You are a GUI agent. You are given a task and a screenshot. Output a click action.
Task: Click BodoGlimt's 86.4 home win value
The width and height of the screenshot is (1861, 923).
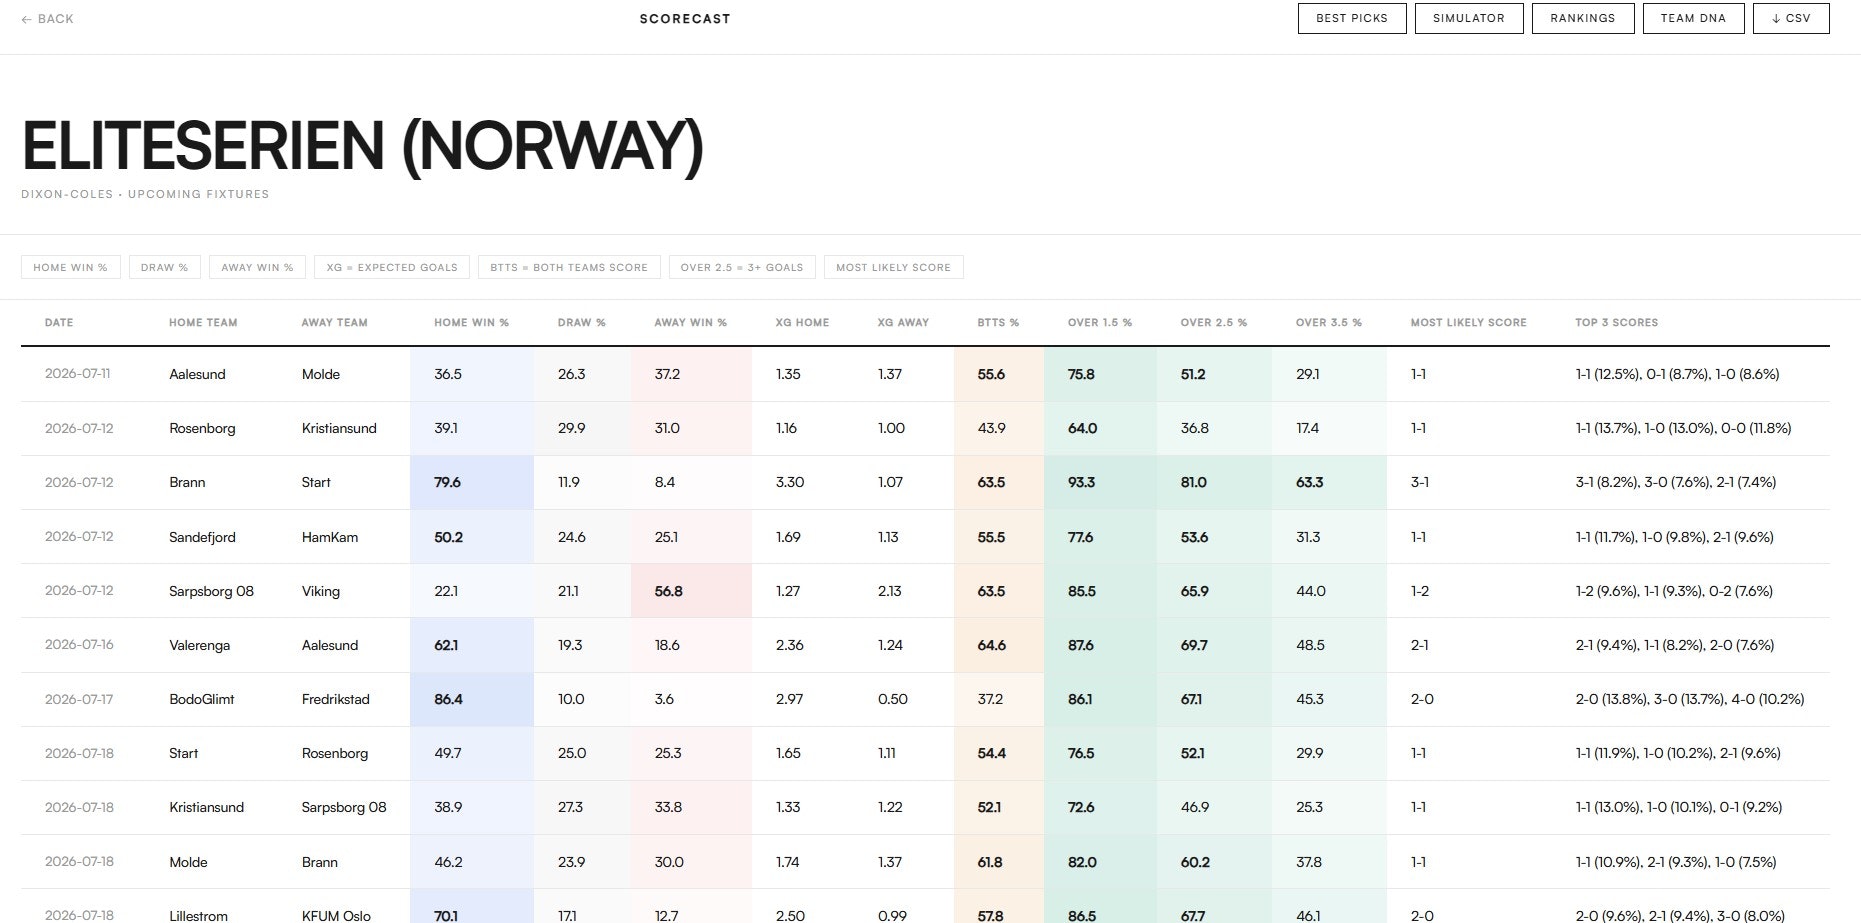[448, 699]
